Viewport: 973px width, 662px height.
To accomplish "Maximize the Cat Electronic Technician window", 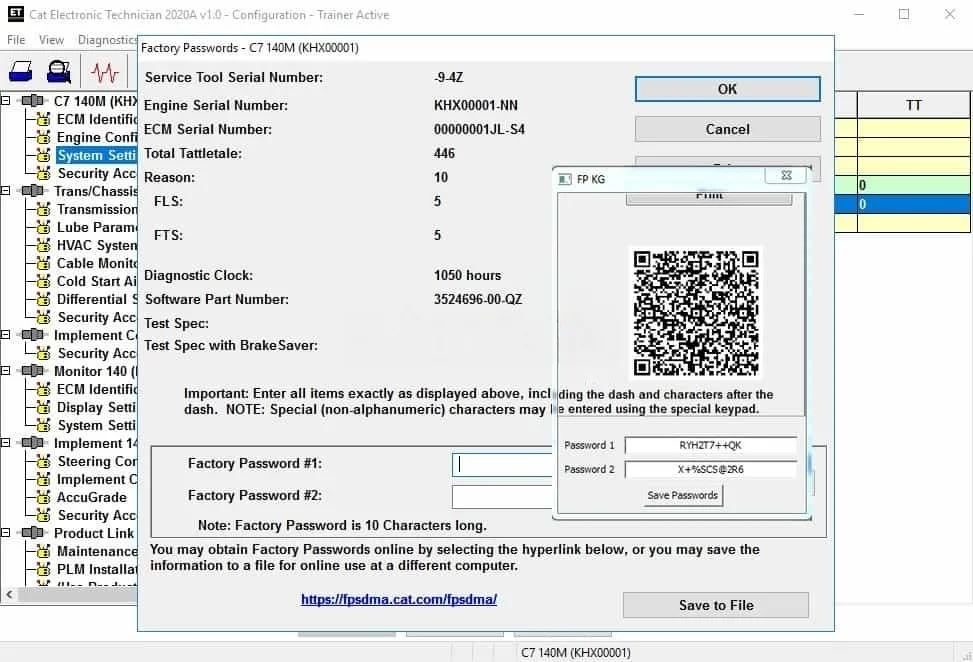I will (x=904, y=14).
